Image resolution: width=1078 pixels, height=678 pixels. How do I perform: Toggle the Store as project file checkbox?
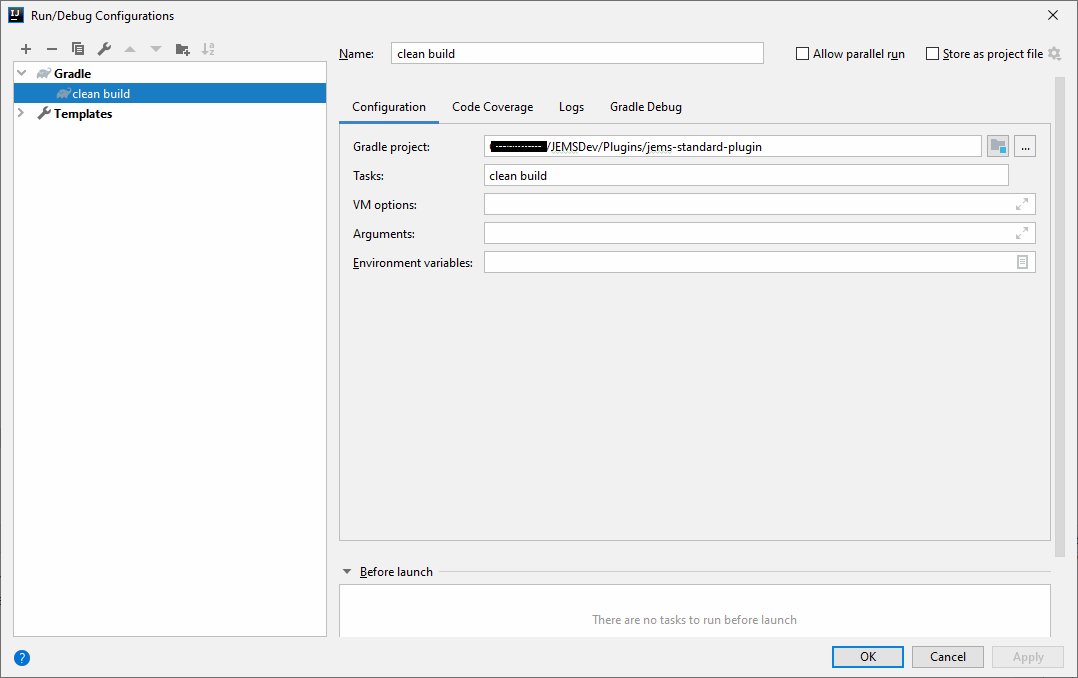[x=933, y=54]
